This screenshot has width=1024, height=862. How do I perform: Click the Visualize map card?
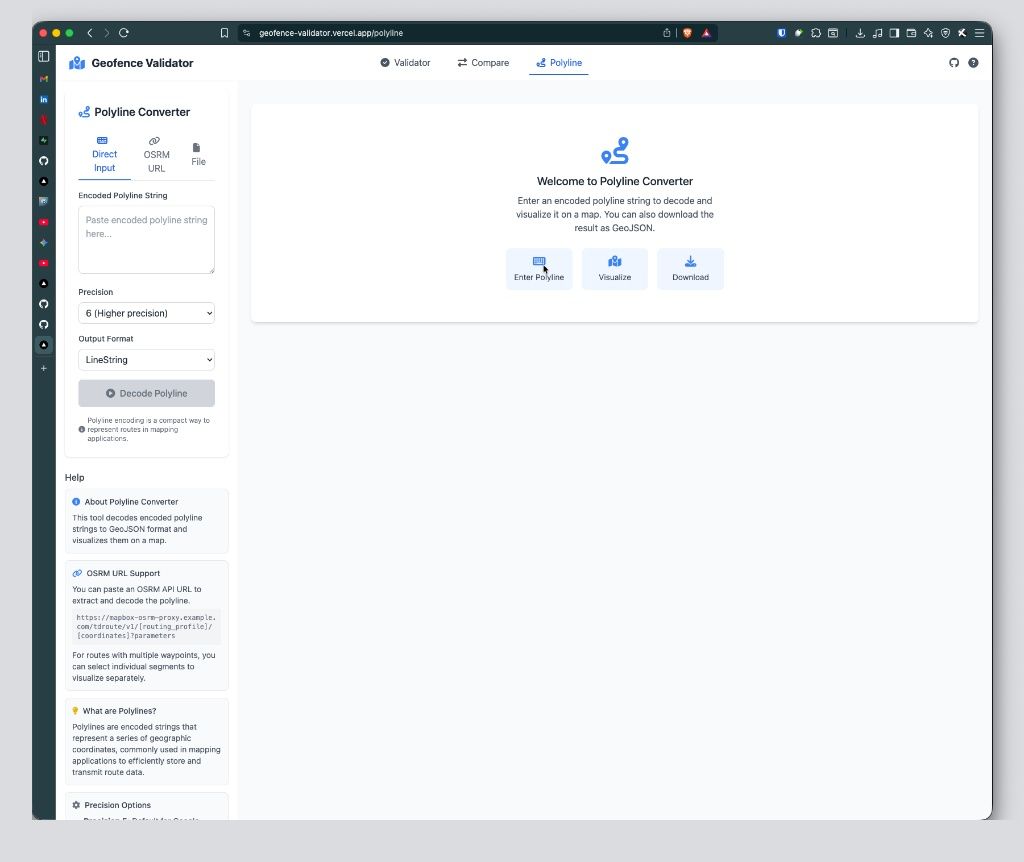pyautogui.click(x=615, y=269)
